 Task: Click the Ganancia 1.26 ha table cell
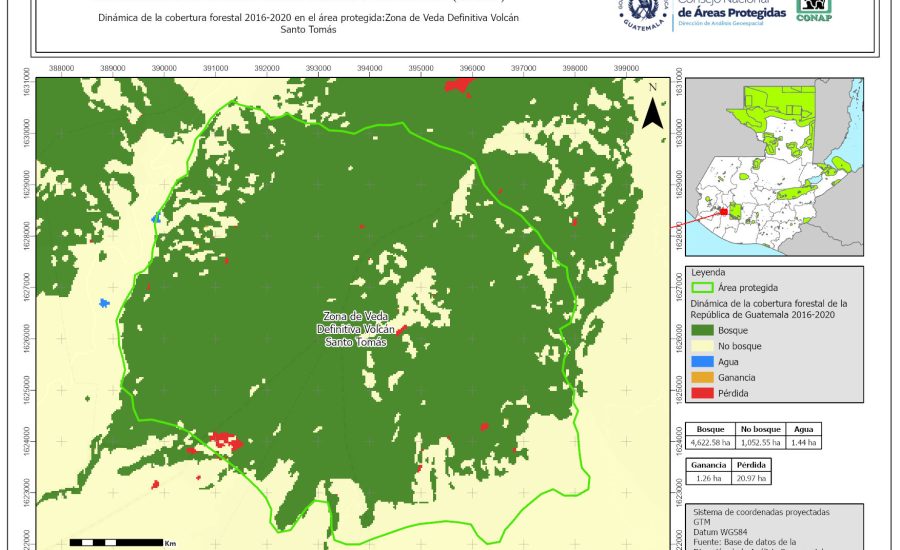tap(709, 478)
